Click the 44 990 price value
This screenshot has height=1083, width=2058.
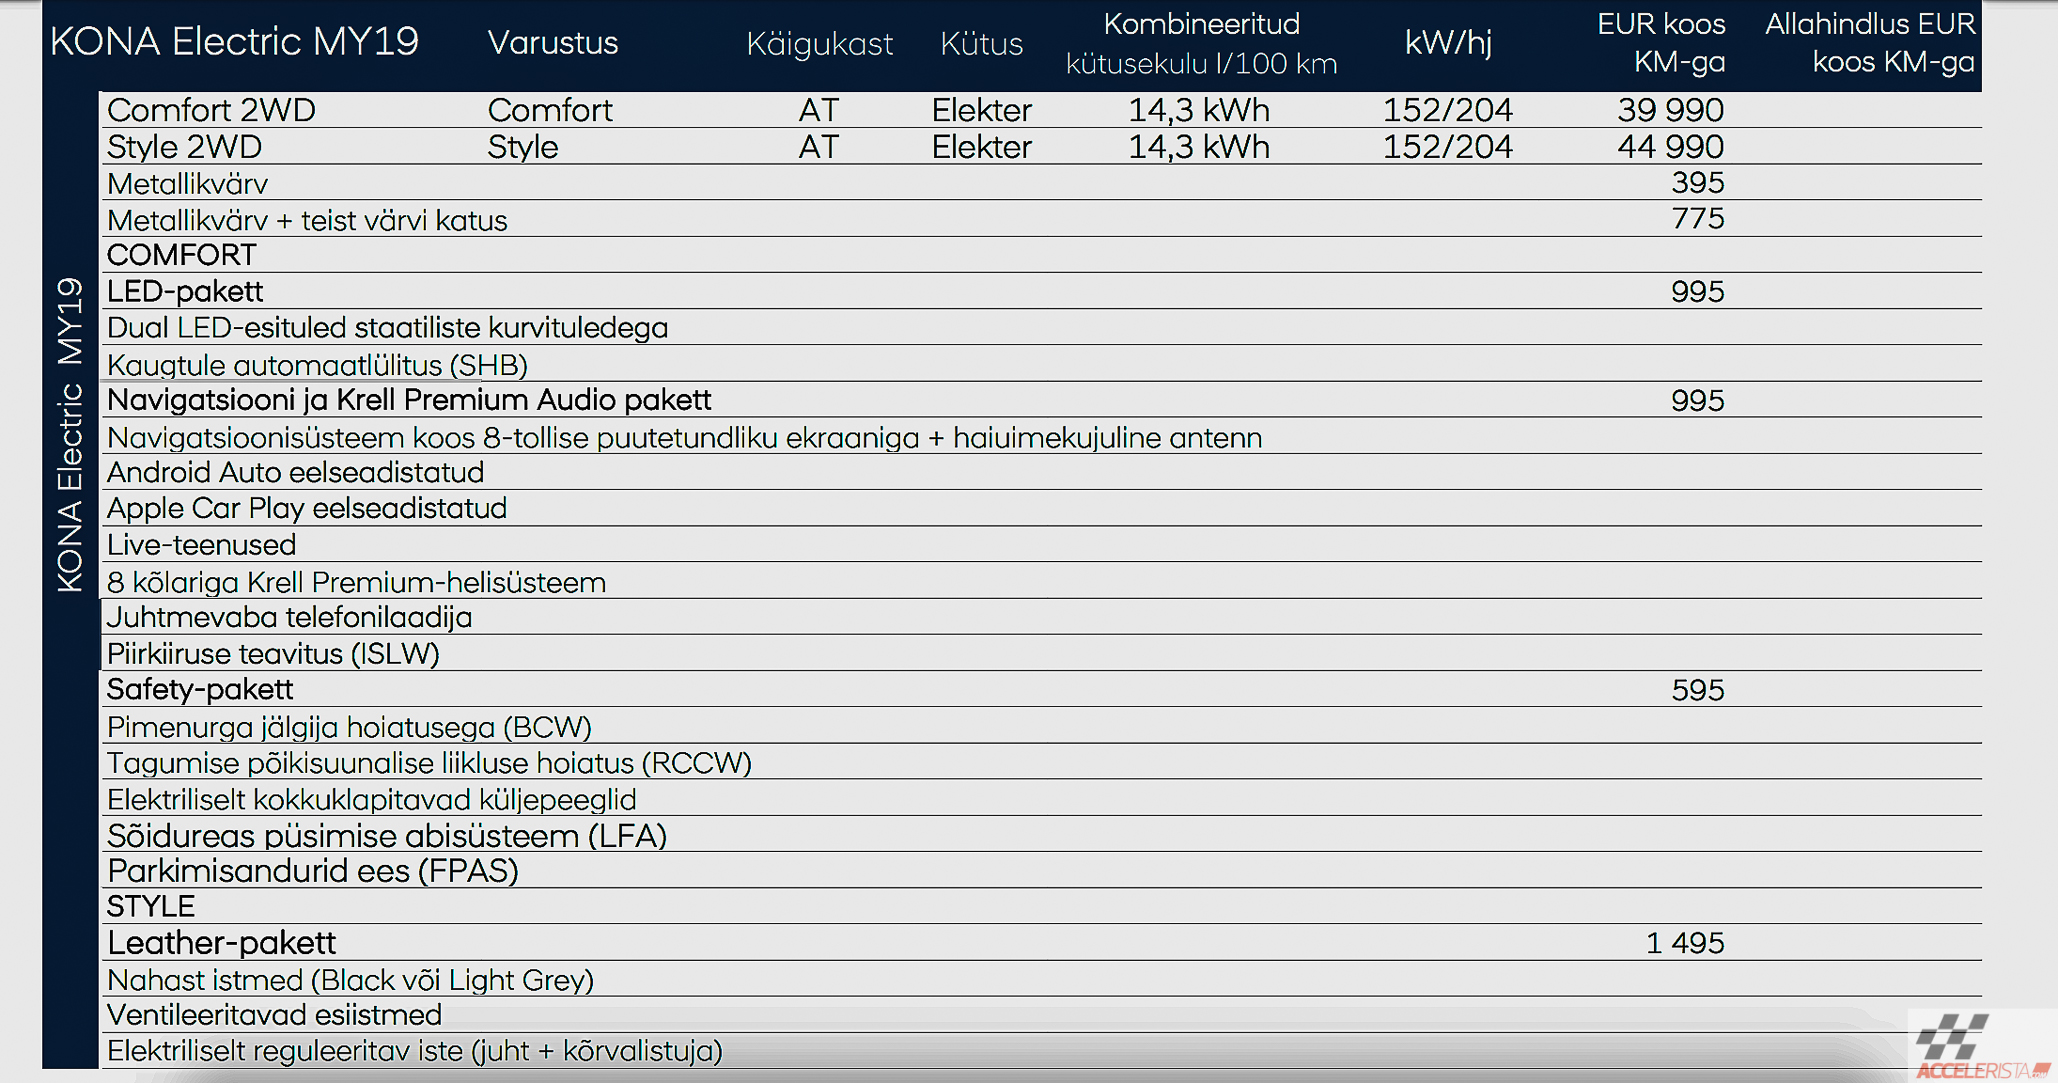click(1670, 147)
